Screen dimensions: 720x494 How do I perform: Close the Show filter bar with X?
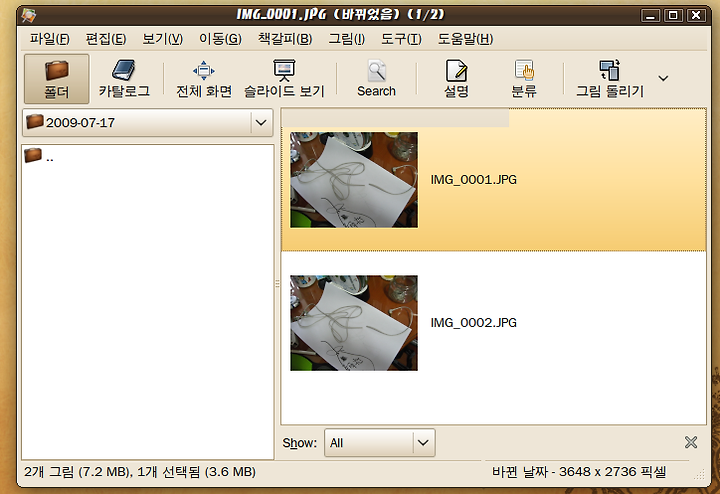point(691,442)
